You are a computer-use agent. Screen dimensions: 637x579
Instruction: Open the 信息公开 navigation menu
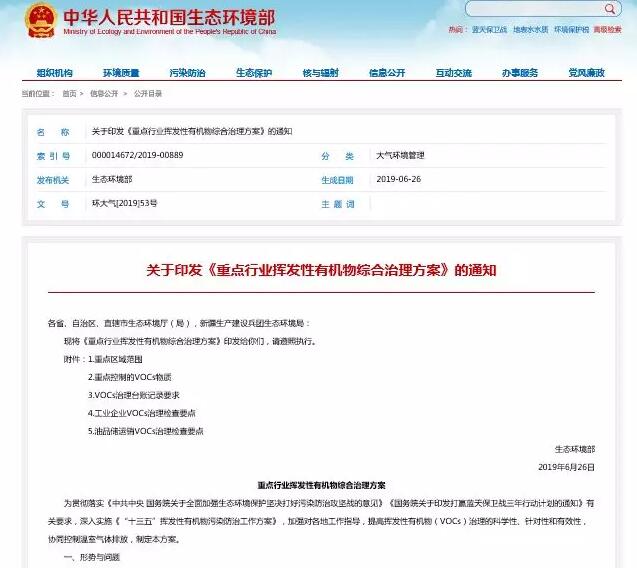(387, 73)
